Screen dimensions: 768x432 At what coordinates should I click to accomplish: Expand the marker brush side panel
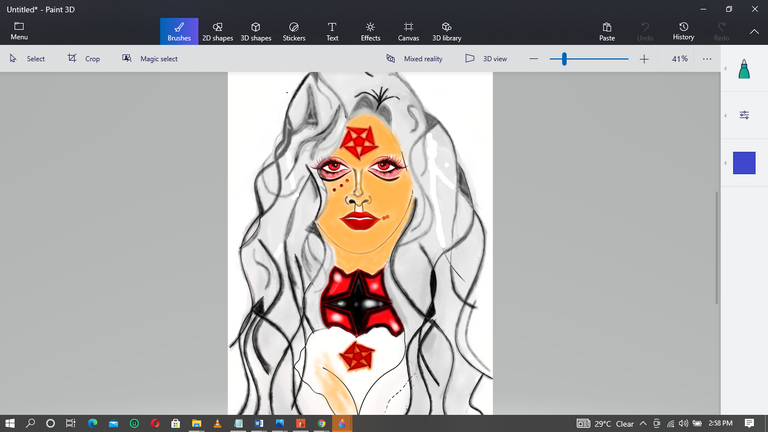point(744,69)
